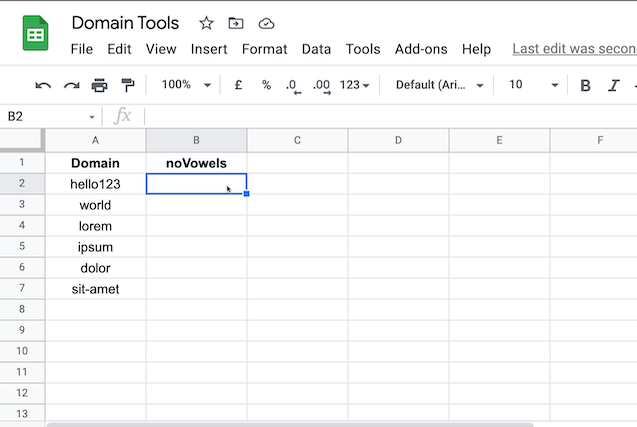Select the noVowels header cell
Viewport: 637px width, 427px height.
coord(196,163)
